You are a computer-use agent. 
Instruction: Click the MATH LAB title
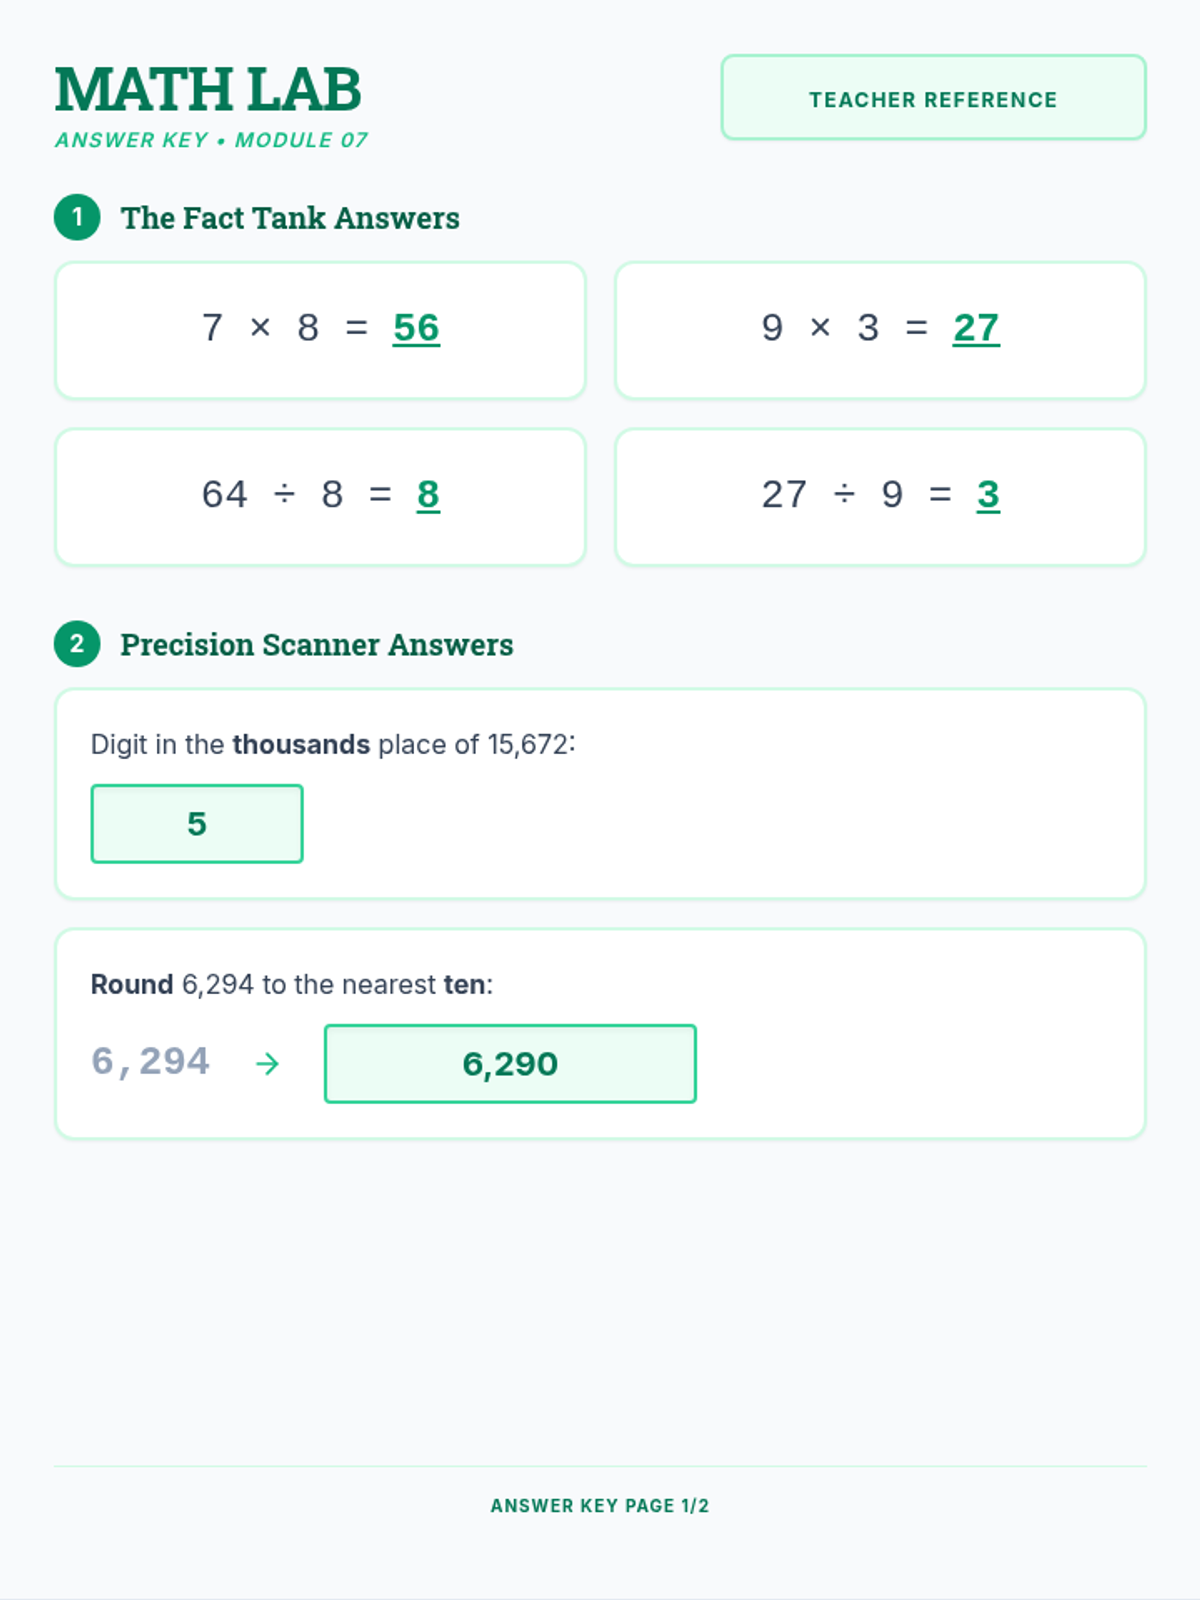point(208,89)
